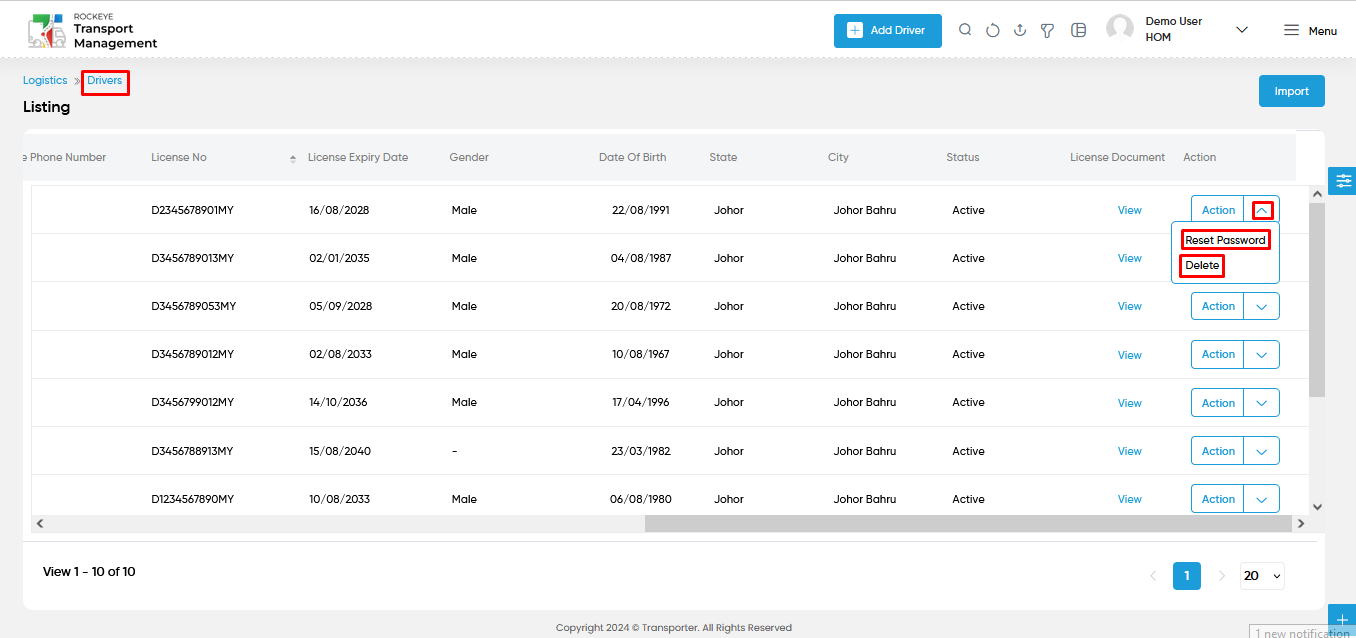
Task: Click the refresh listing icon
Action: pos(993,30)
